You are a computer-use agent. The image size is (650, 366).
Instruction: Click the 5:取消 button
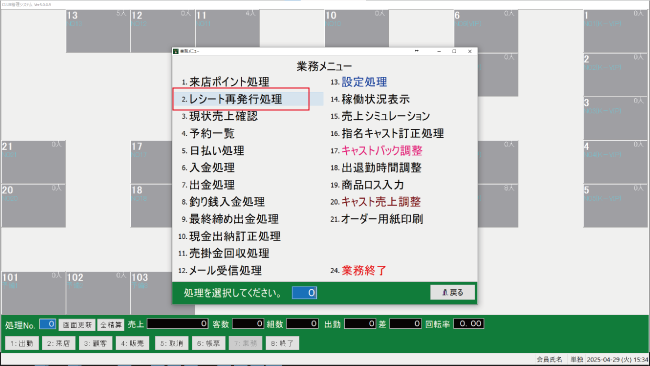point(172,343)
